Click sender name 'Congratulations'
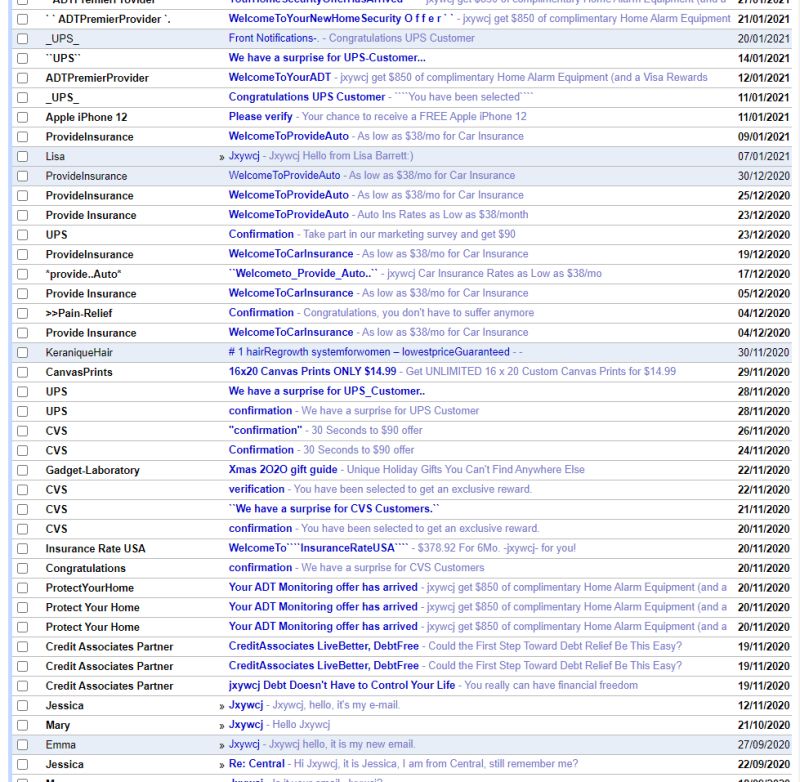This screenshot has height=782, width=800. (85, 568)
